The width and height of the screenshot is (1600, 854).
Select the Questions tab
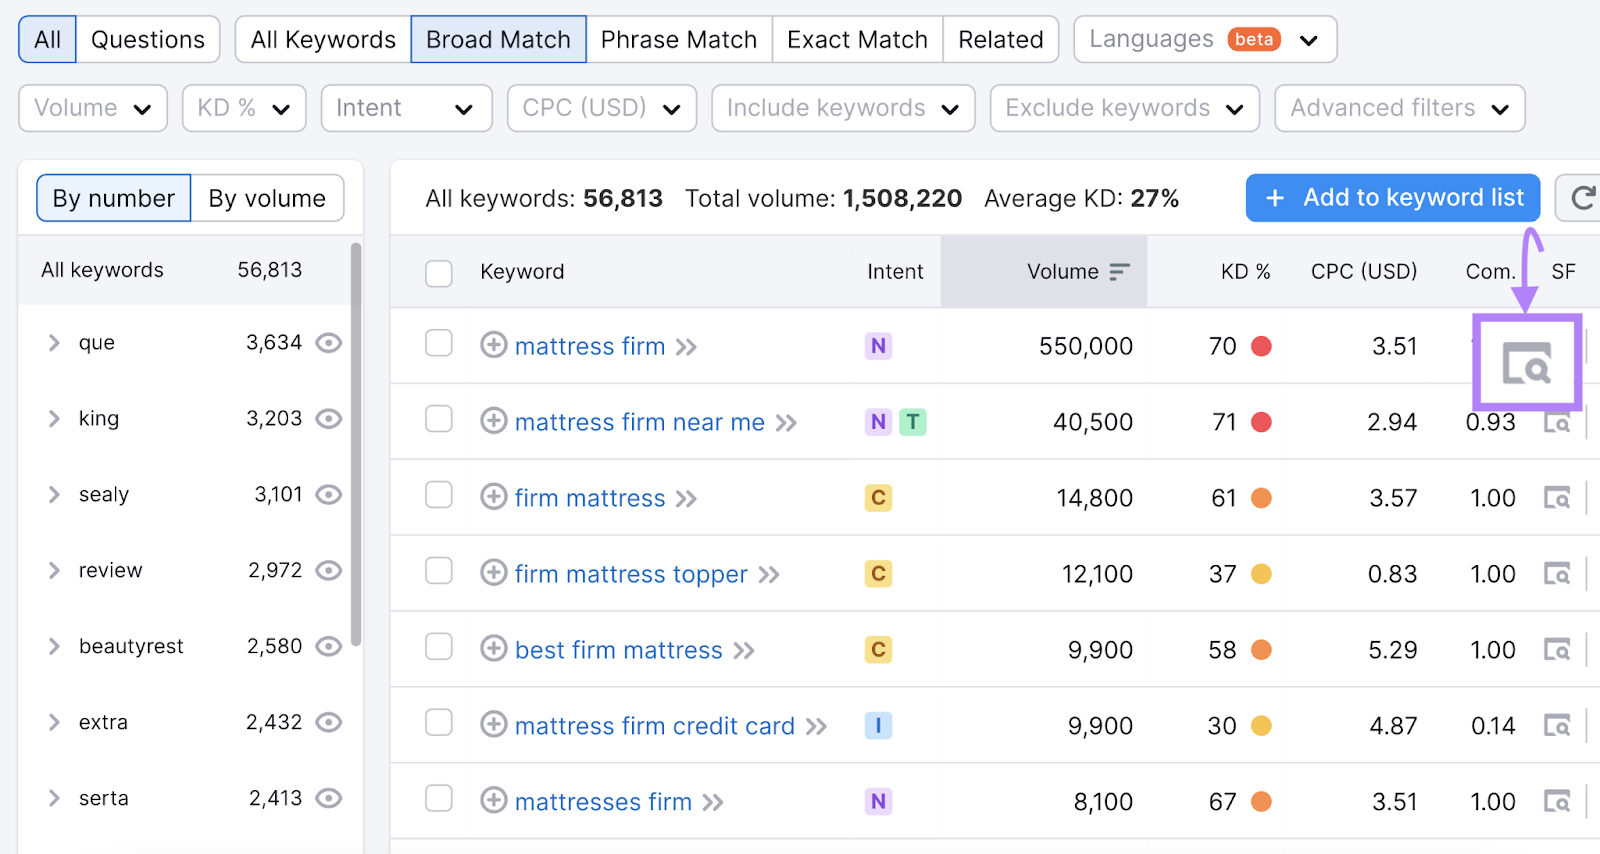[148, 40]
